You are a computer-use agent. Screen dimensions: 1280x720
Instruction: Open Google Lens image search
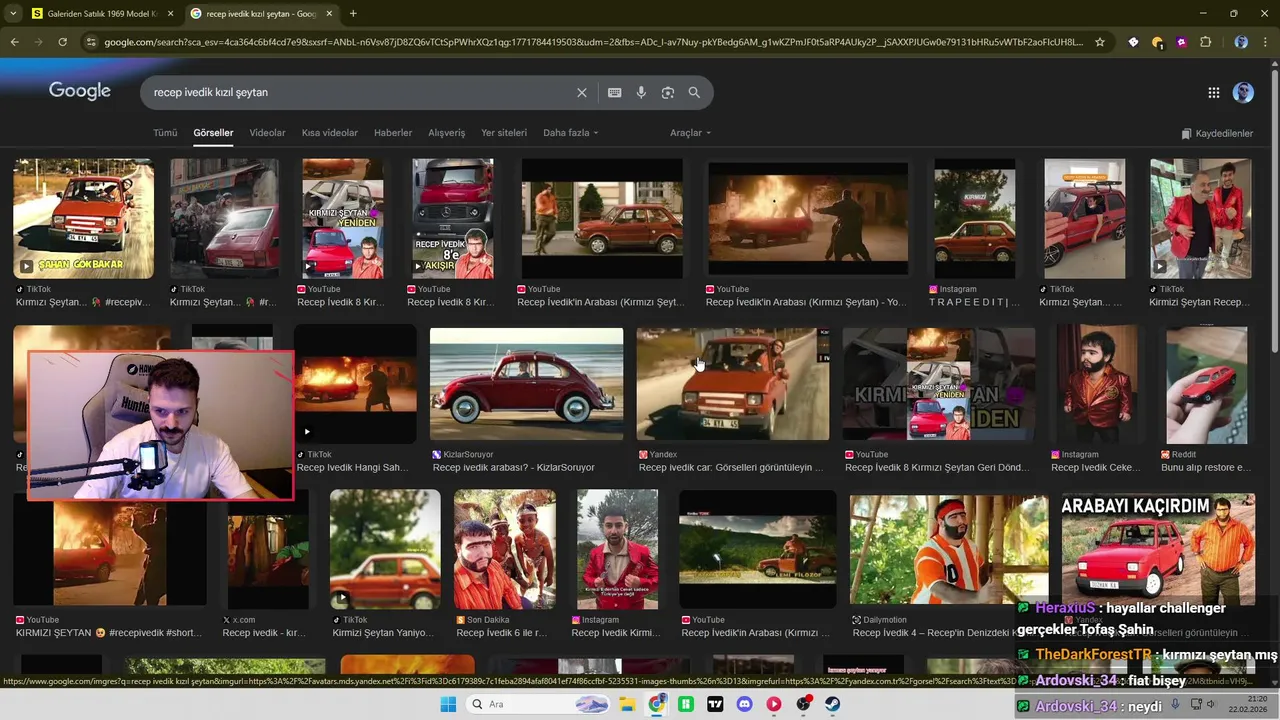668,92
